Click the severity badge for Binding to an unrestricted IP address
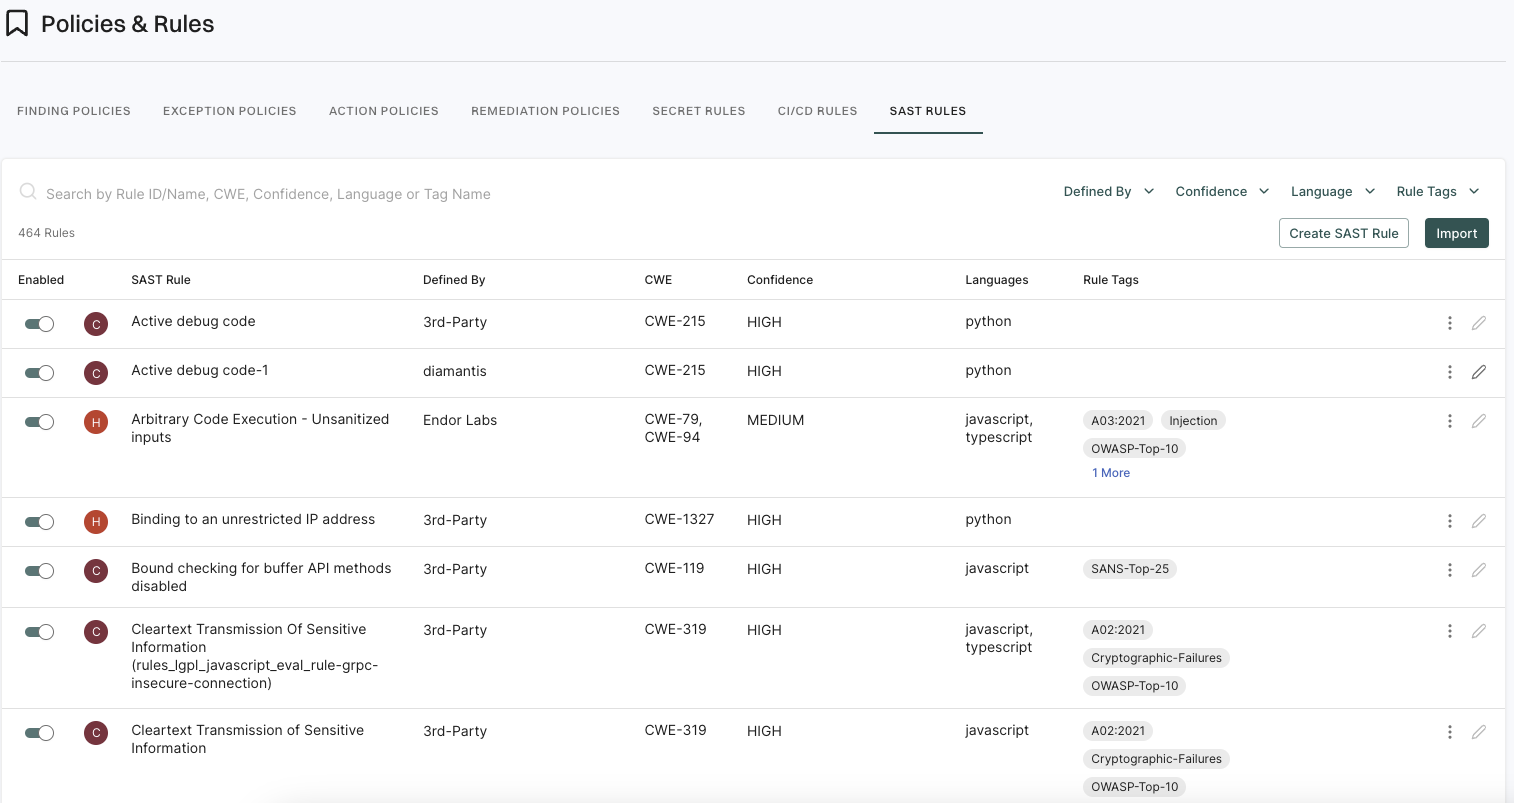 coord(96,521)
